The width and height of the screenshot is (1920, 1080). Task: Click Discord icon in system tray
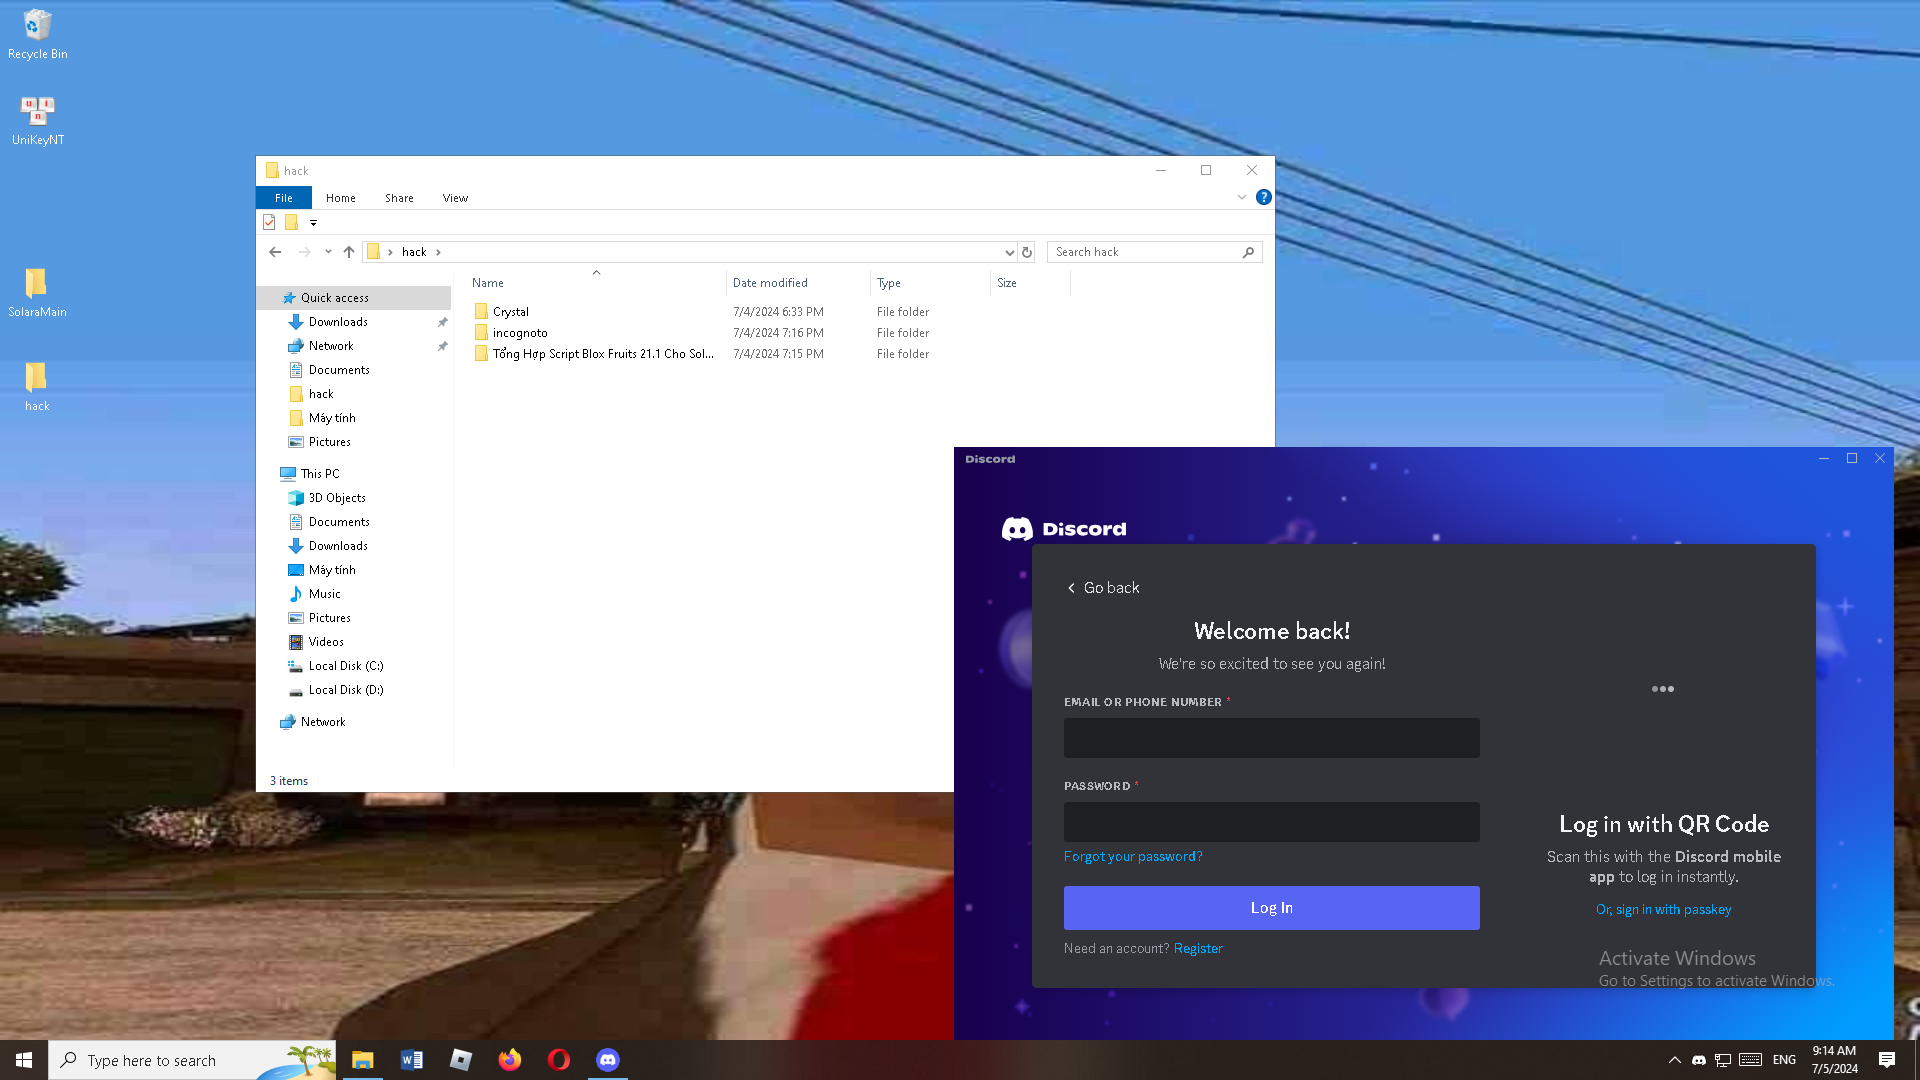(x=1698, y=1060)
